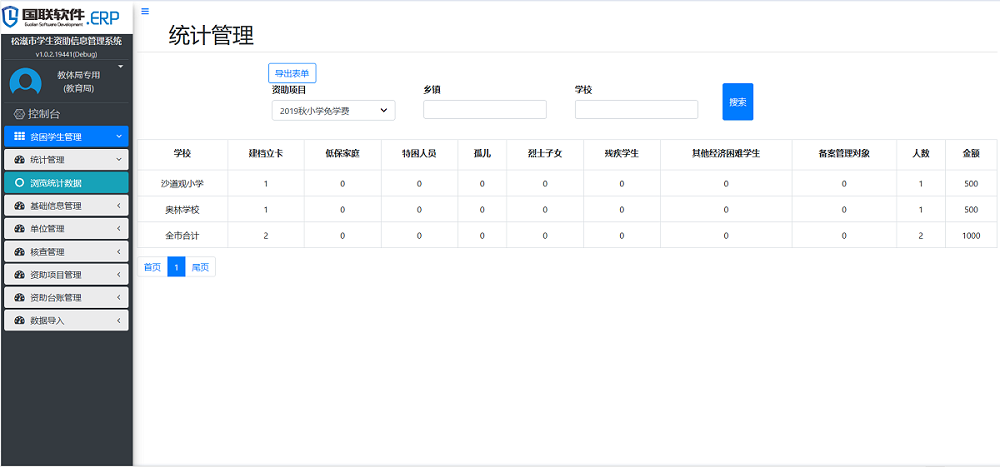This screenshot has width=1000, height=467.
Task: Go to 首页 first page link
Action: (152, 267)
